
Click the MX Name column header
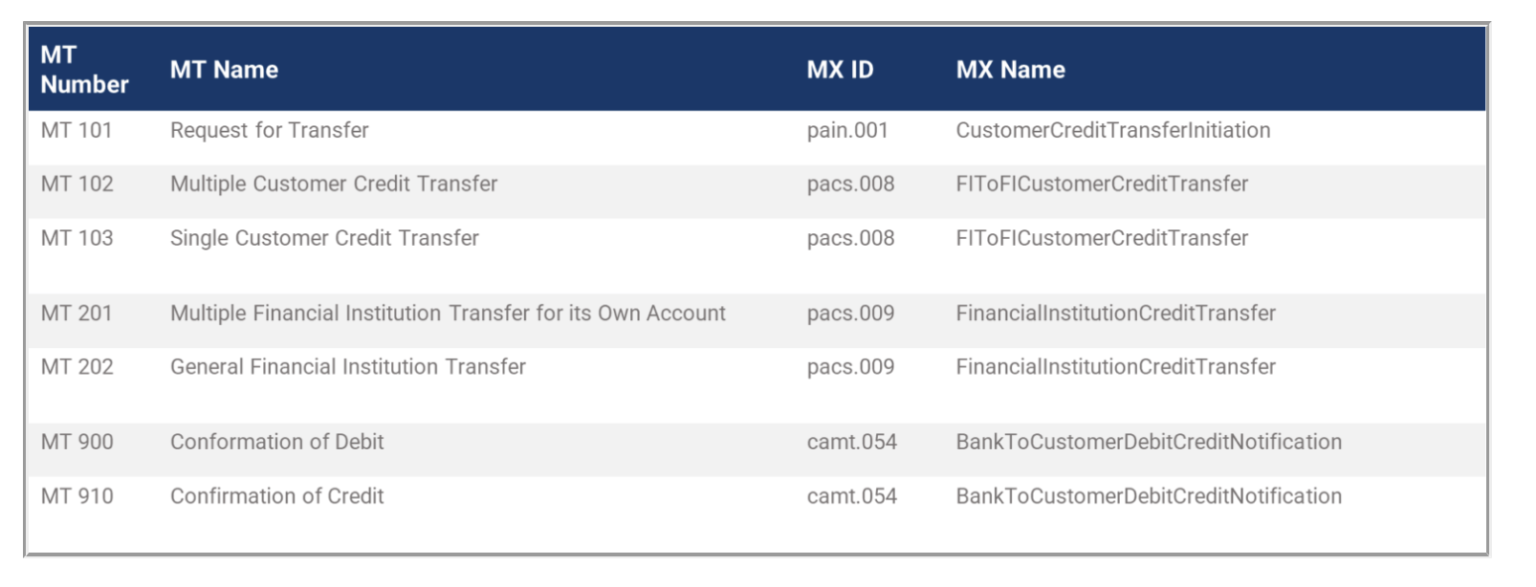1010,70
